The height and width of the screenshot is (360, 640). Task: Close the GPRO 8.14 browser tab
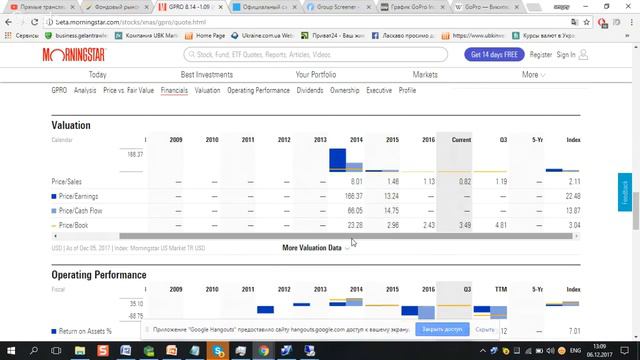[220, 7]
